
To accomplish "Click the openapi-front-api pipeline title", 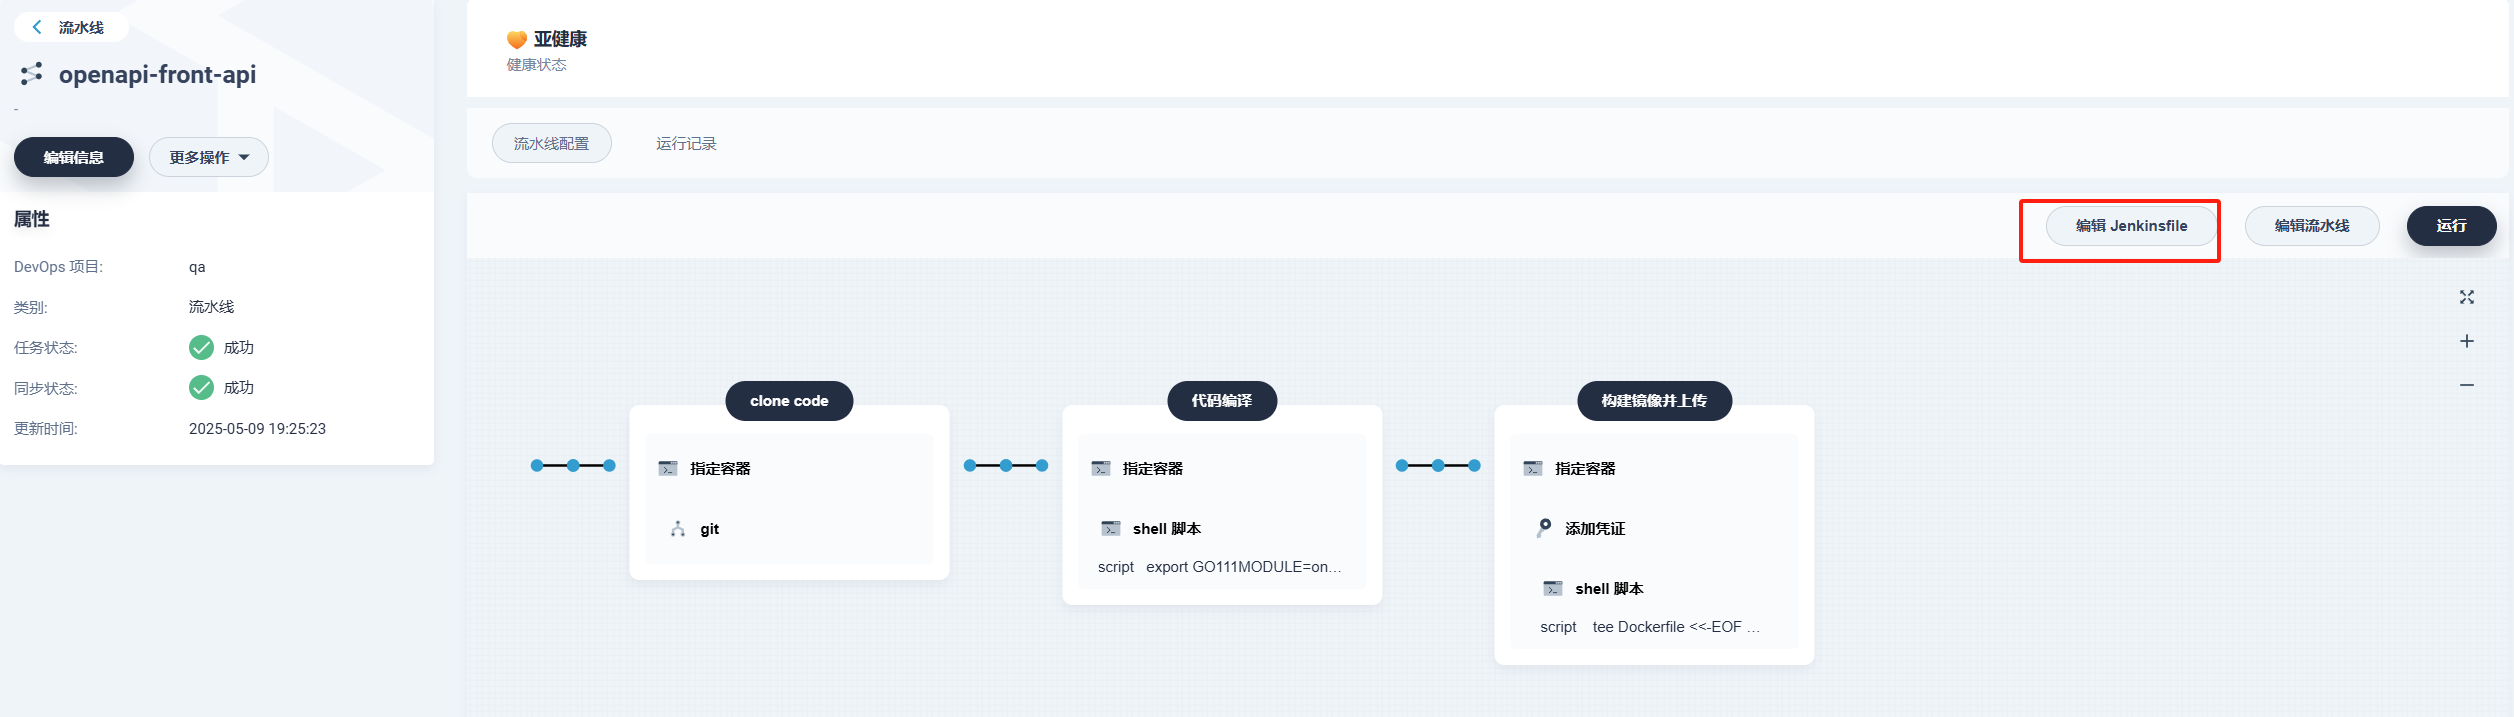I will click(157, 74).
